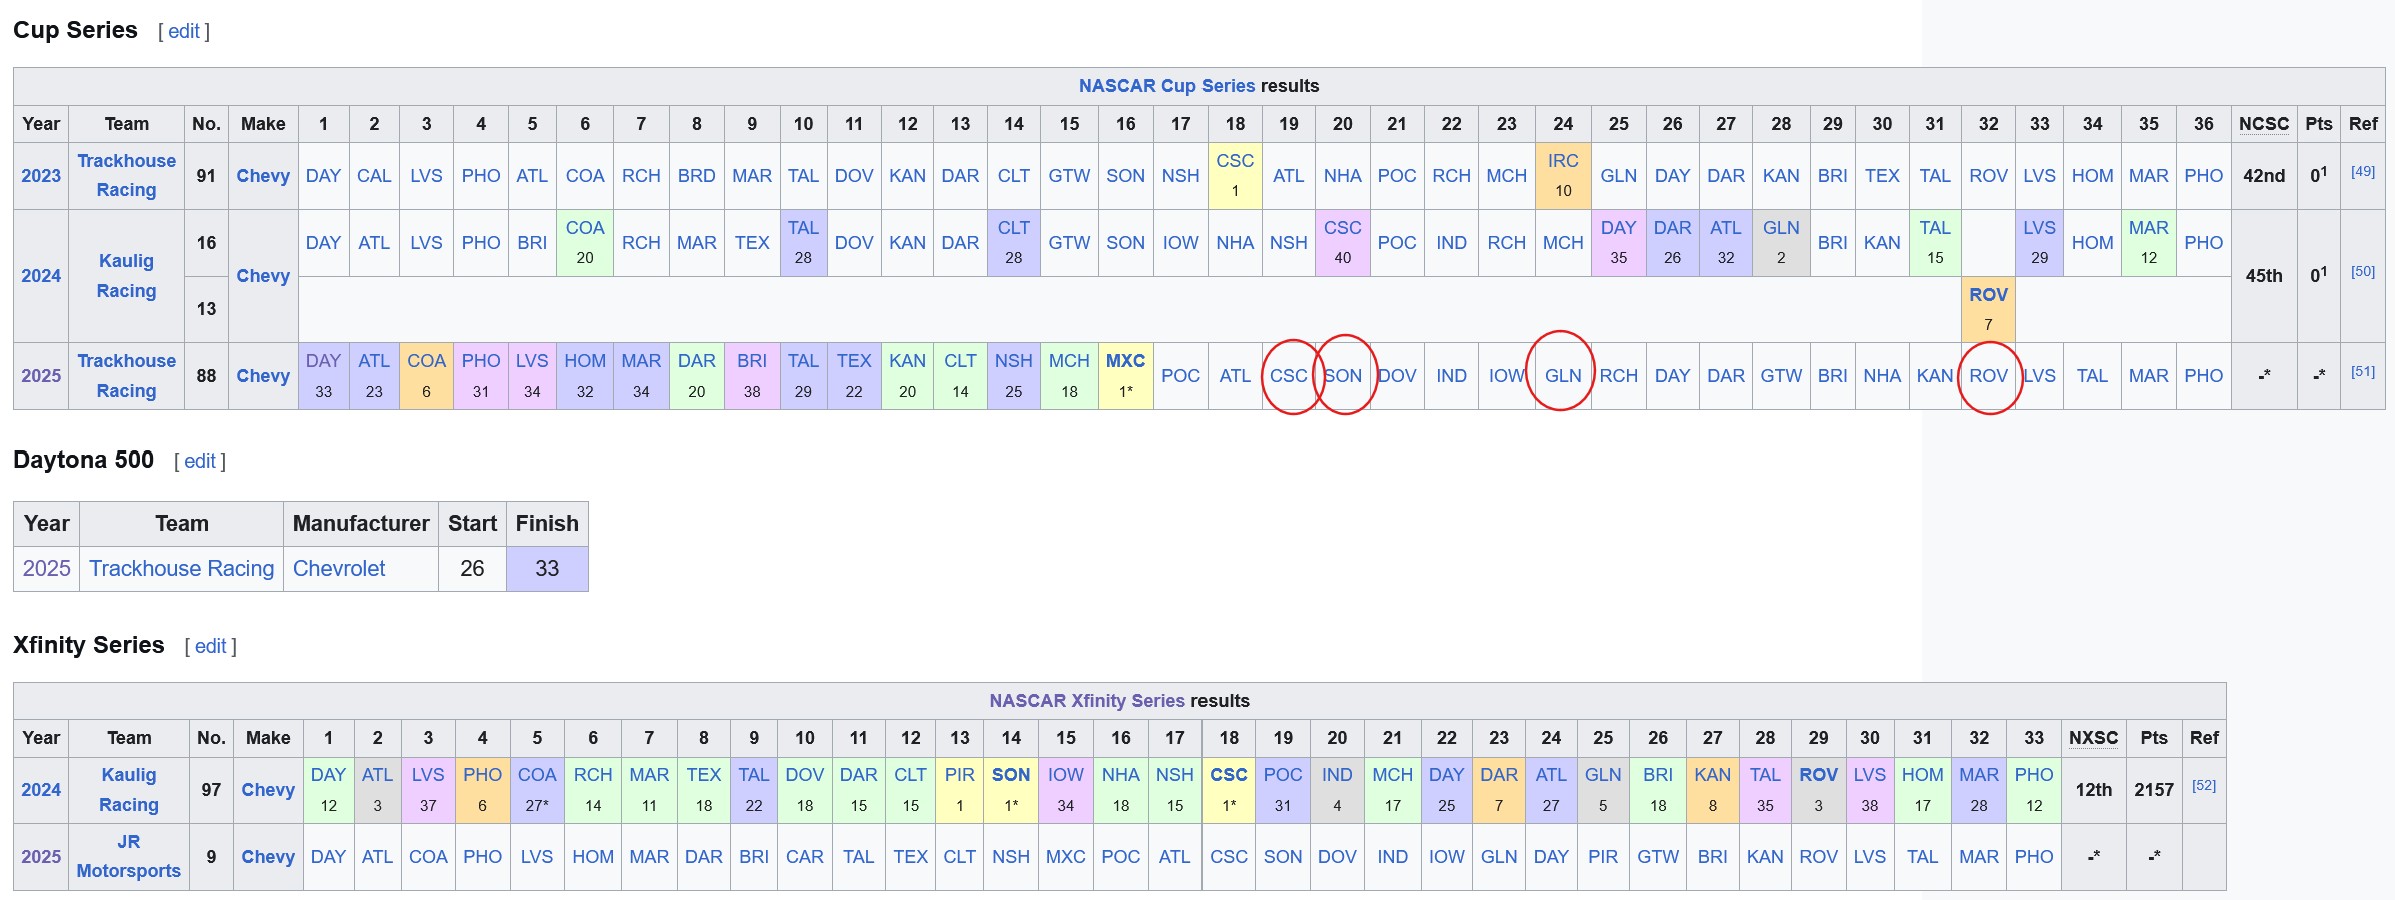Click the edit link beside Daytona 500 heading
Screen dimensions: 2395x900
(200, 461)
